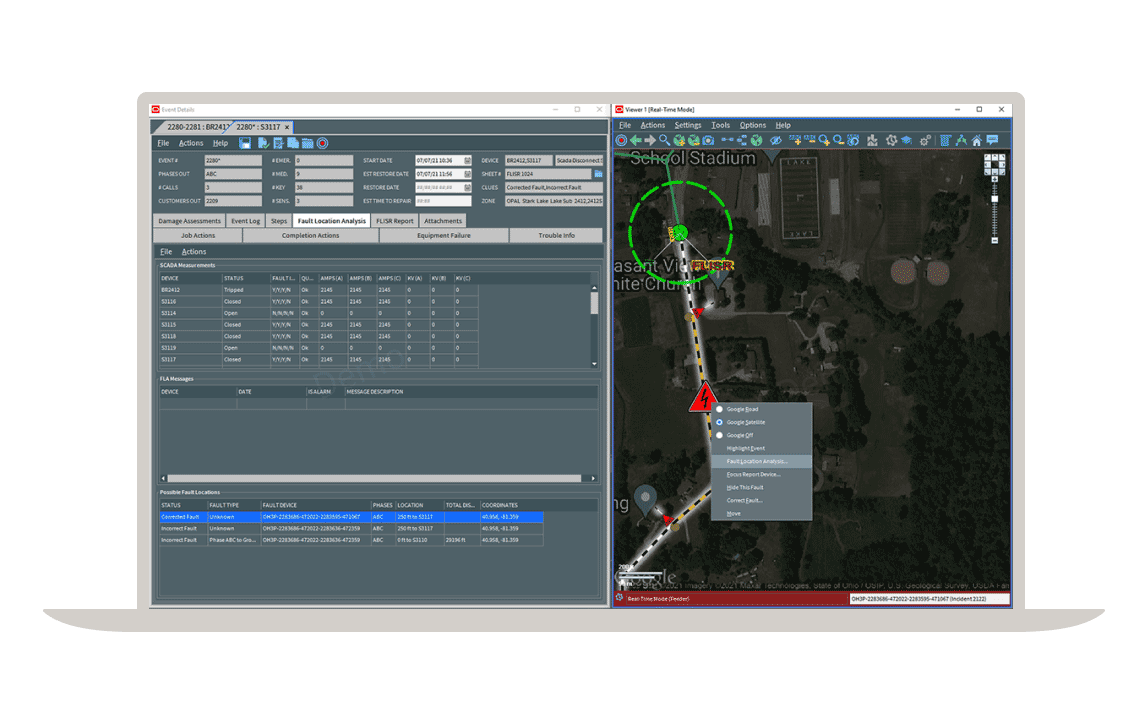Click the magnifier search icon in Viewer toolbar
Image resolution: width=1148 pixels, height=724 pixels.
pos(665,141)
